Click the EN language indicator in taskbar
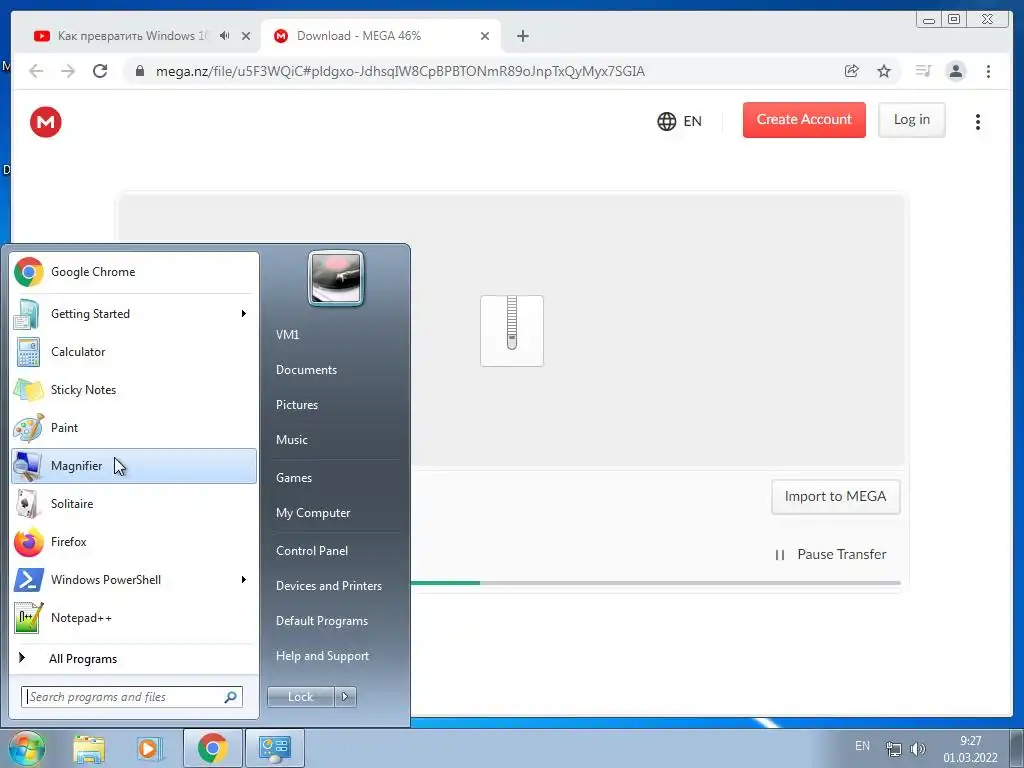The height and width of the screenshot is (768, 1024). [862, 745]
